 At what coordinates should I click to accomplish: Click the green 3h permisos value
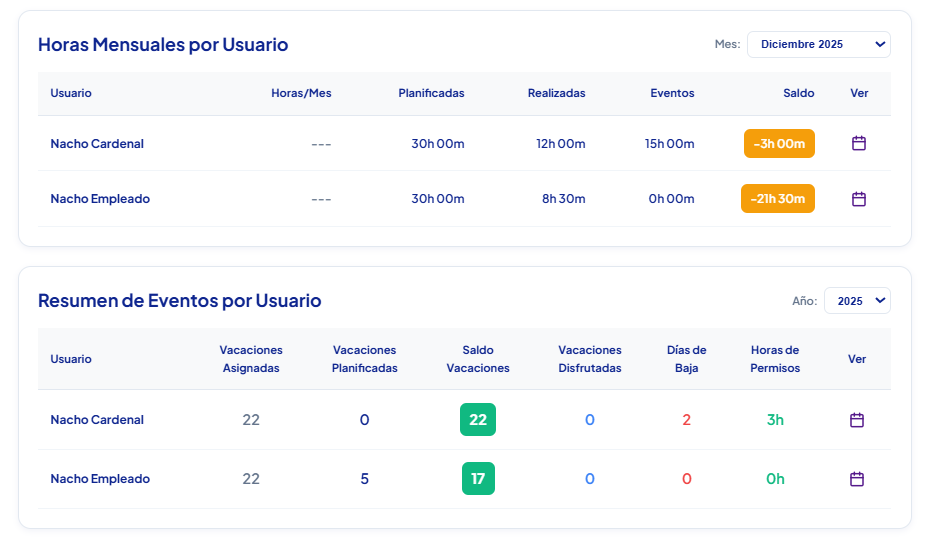[775, 419]
